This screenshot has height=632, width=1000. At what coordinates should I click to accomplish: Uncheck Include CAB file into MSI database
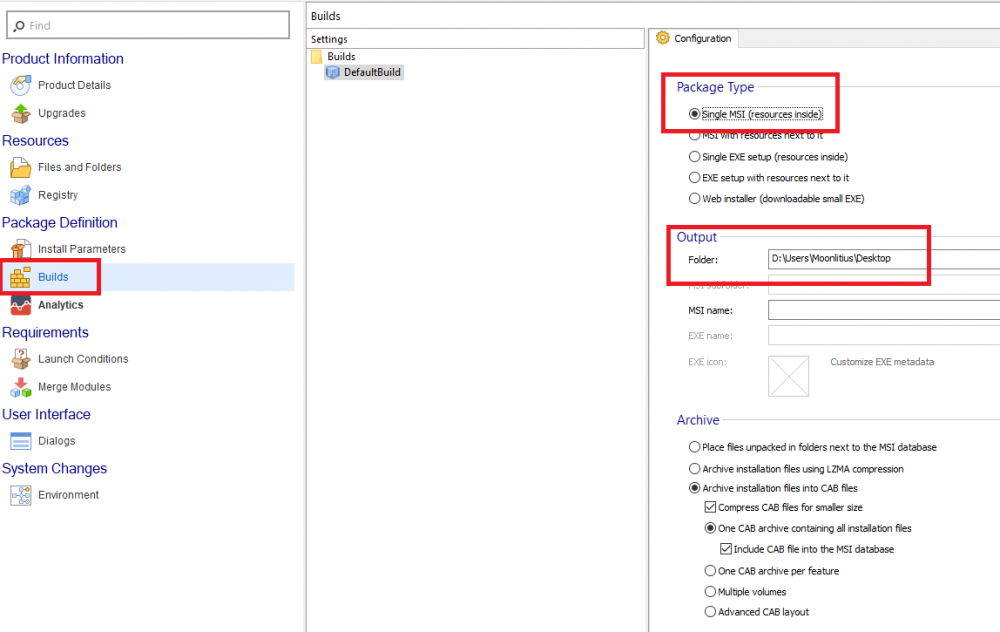tap(726, 549)
